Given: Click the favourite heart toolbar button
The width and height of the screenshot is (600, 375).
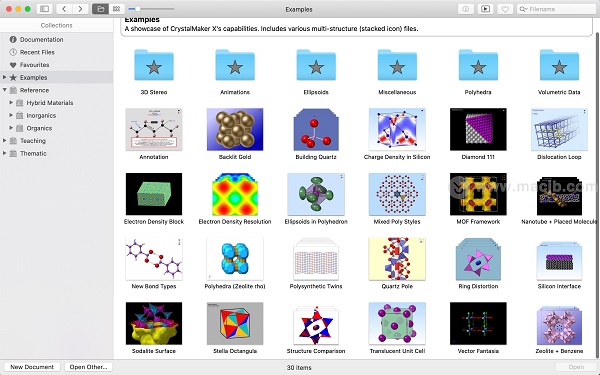Looking at the screenshot, I should pyautogui.click(x=505, y=9).
